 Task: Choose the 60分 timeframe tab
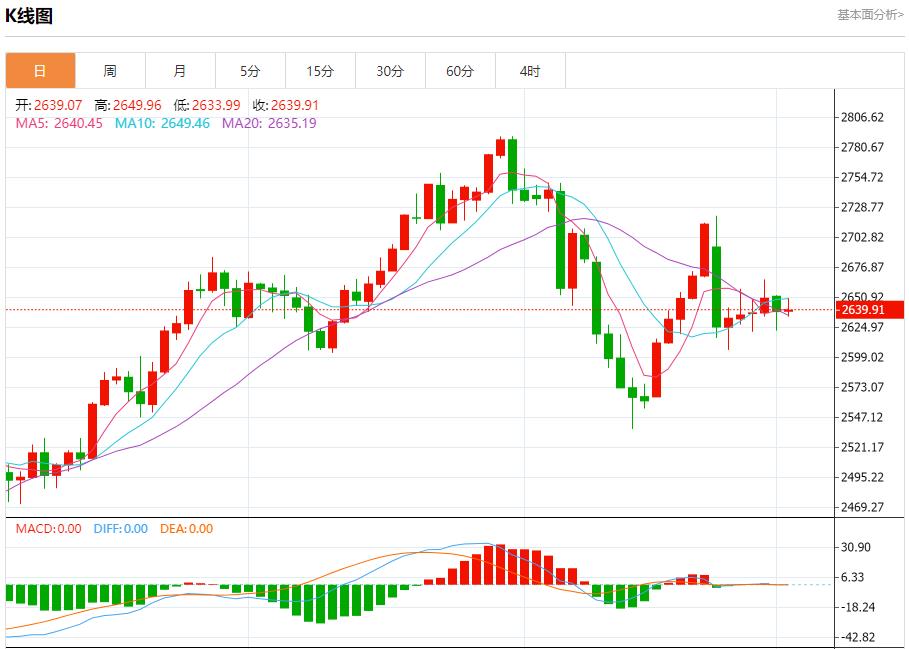460,71
